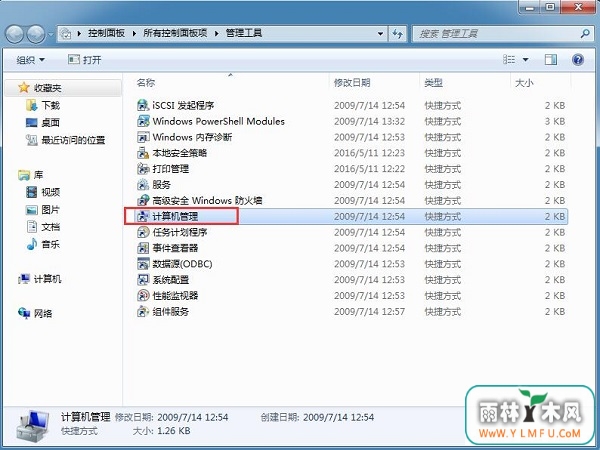This screenshot has width=600, height=450.
Task: Click the 打开 toolbar button
Action: click(x=85, y=60)
